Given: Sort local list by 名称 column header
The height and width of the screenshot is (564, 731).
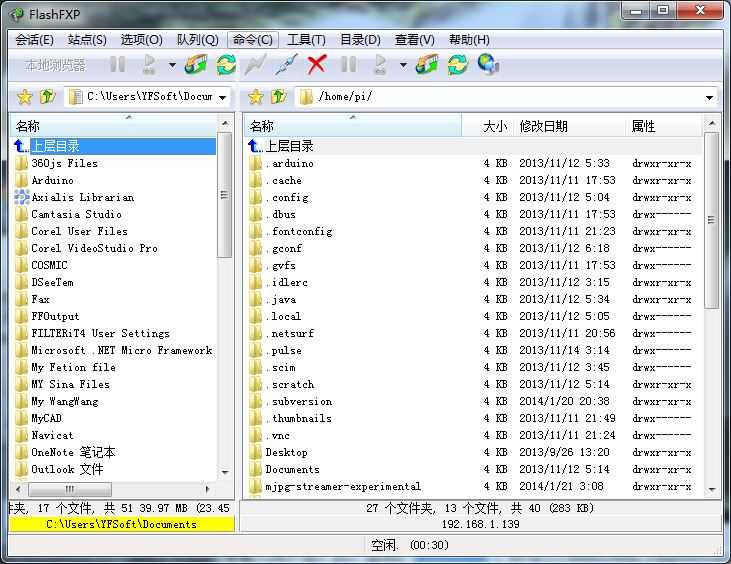Looking at the screenshot, I should pyautogui.click(x=114, y=126).
